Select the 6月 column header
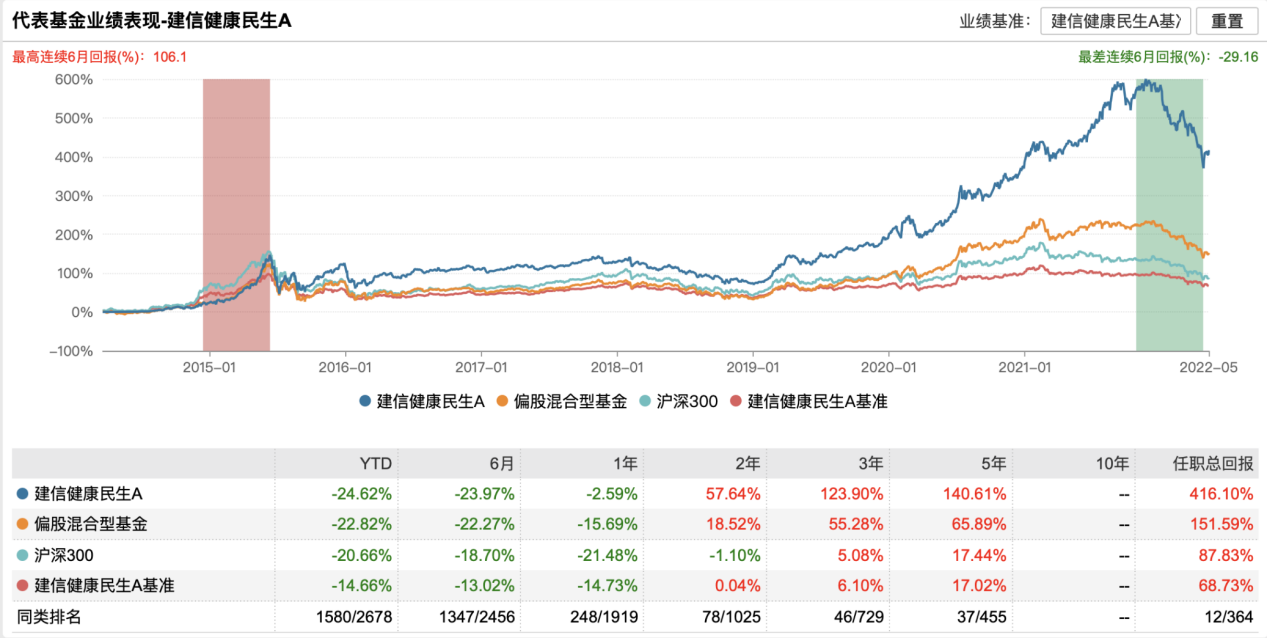Image resolution: width=1267 pixels, height=638 pixels. tap(501, 464)
